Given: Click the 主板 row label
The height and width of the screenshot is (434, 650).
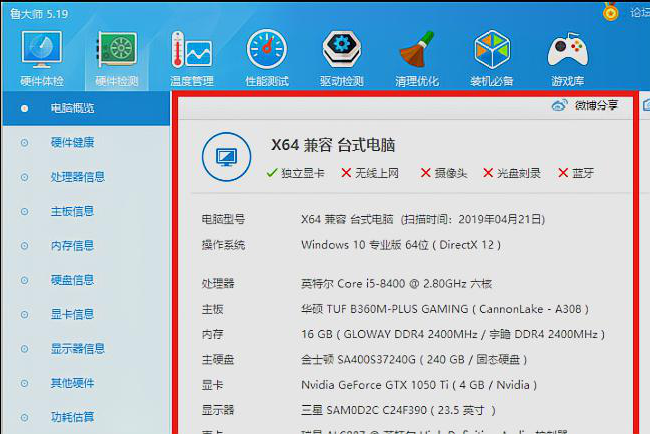Looking at the screenshot, I should click(x=212, y=309).
